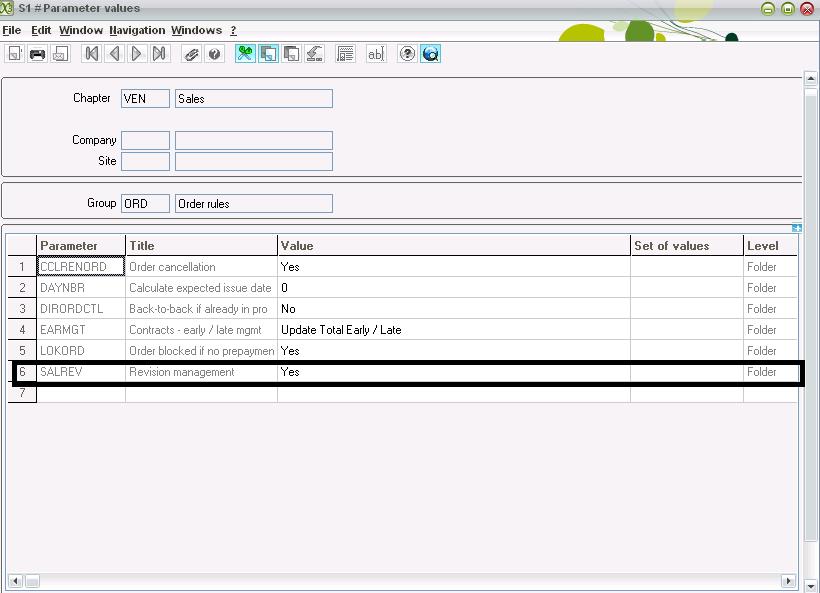Click the row number 7 header
The width and height of the screenshot is (820, 593).
point(22,393)
